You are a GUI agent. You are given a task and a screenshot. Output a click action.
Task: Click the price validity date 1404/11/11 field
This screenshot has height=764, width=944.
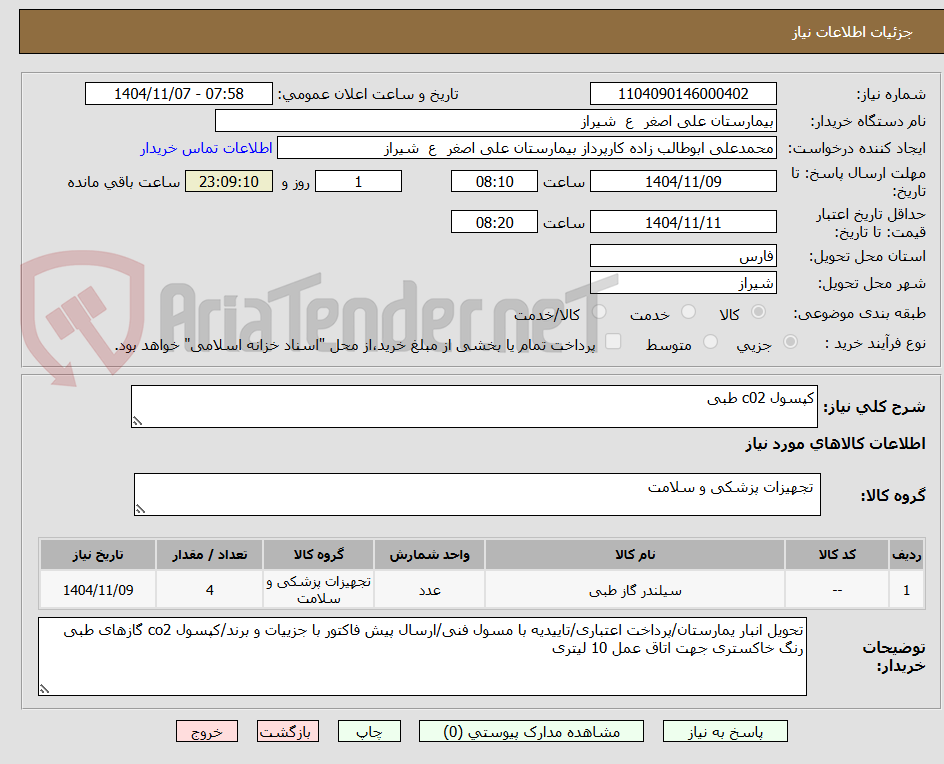(x=683, y=222)
